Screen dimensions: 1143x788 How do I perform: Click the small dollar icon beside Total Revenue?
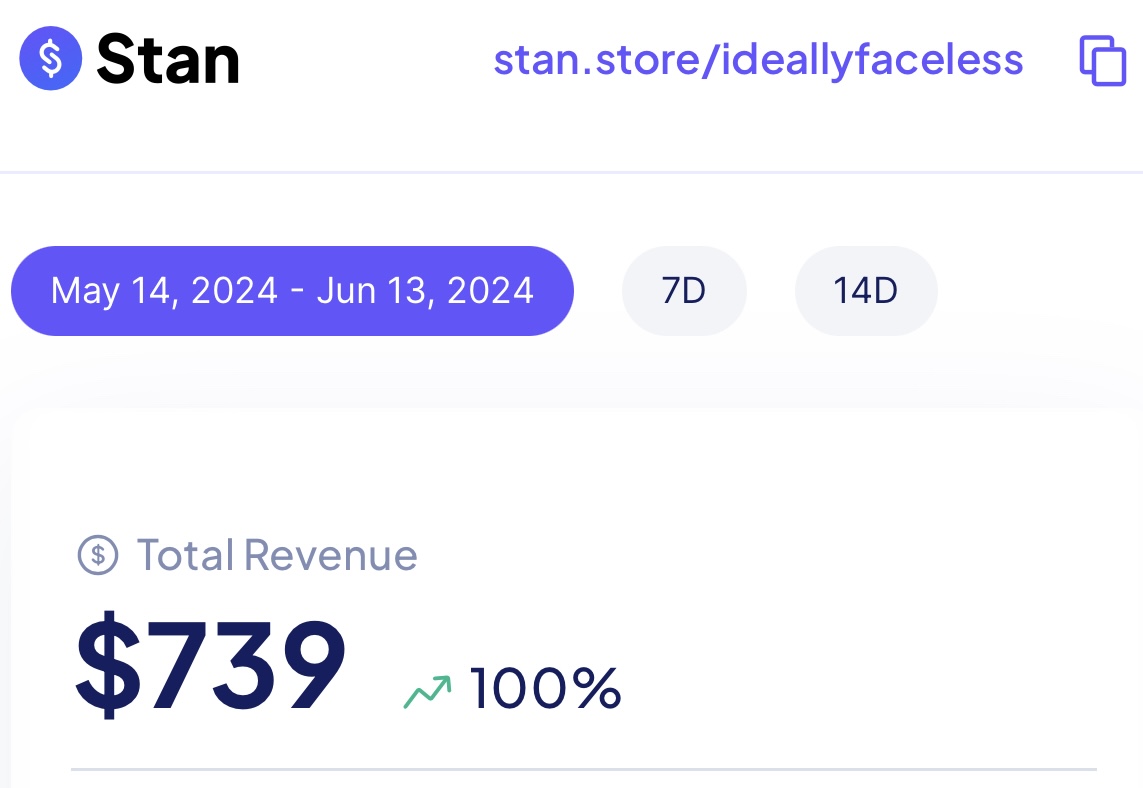click(x=97, y=554)
